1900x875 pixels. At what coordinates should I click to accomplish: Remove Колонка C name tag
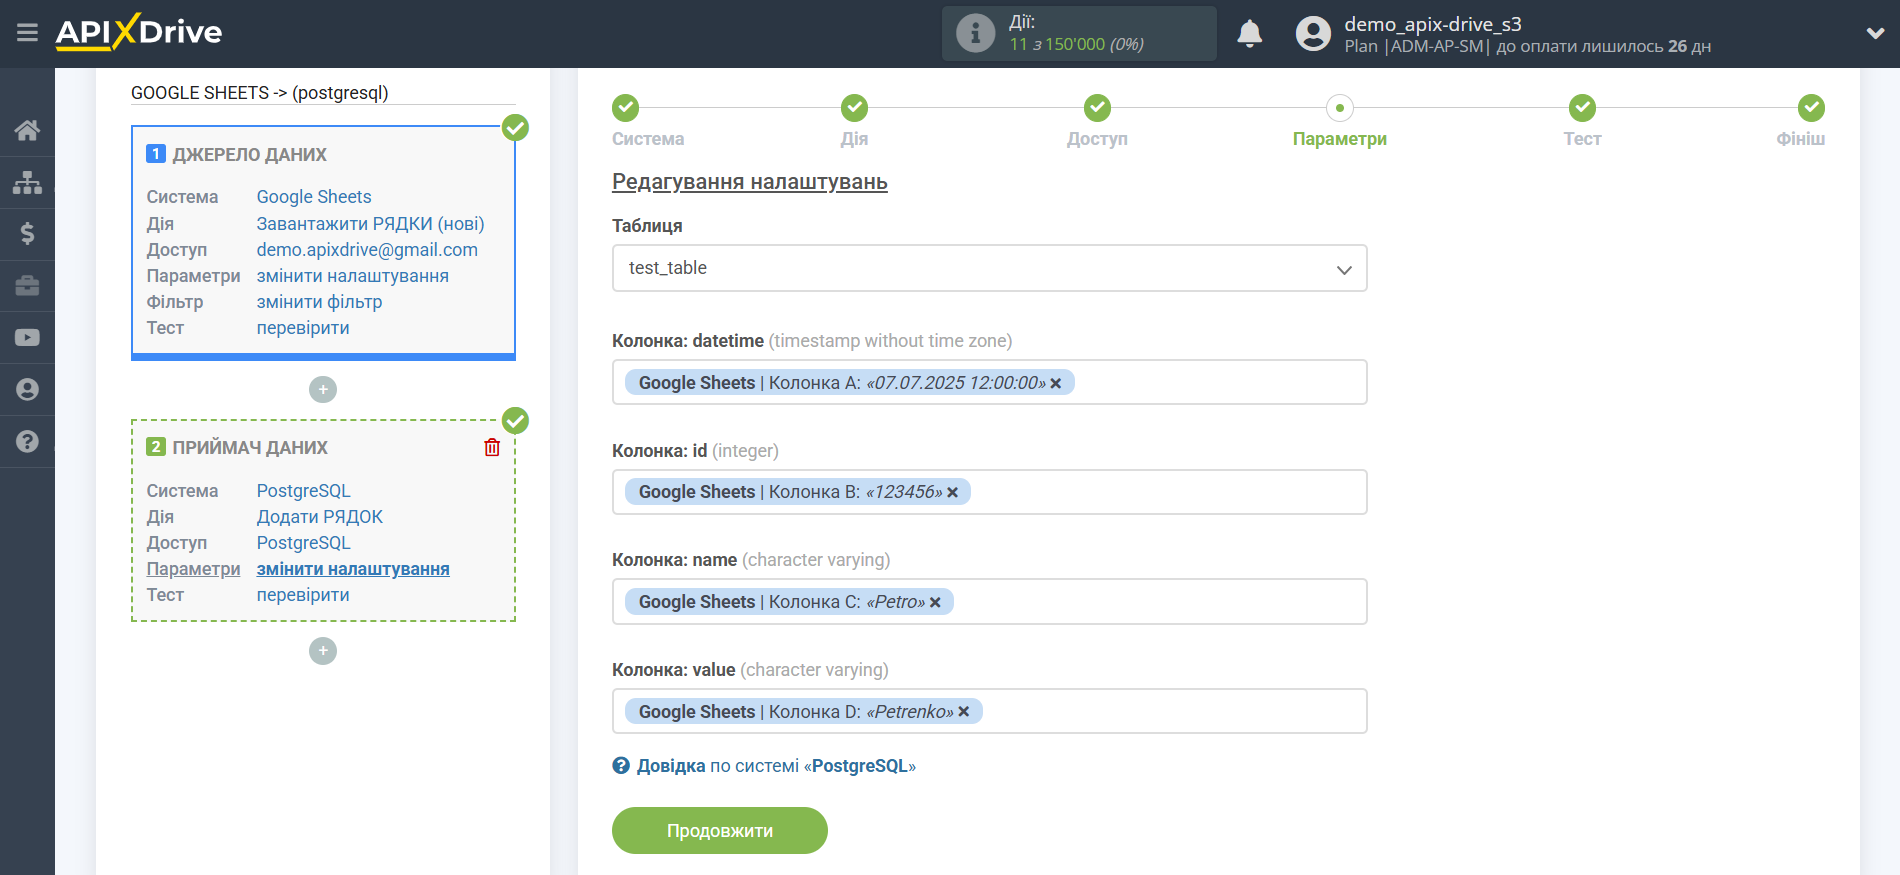pyautogui.click(x=935, y=602)
